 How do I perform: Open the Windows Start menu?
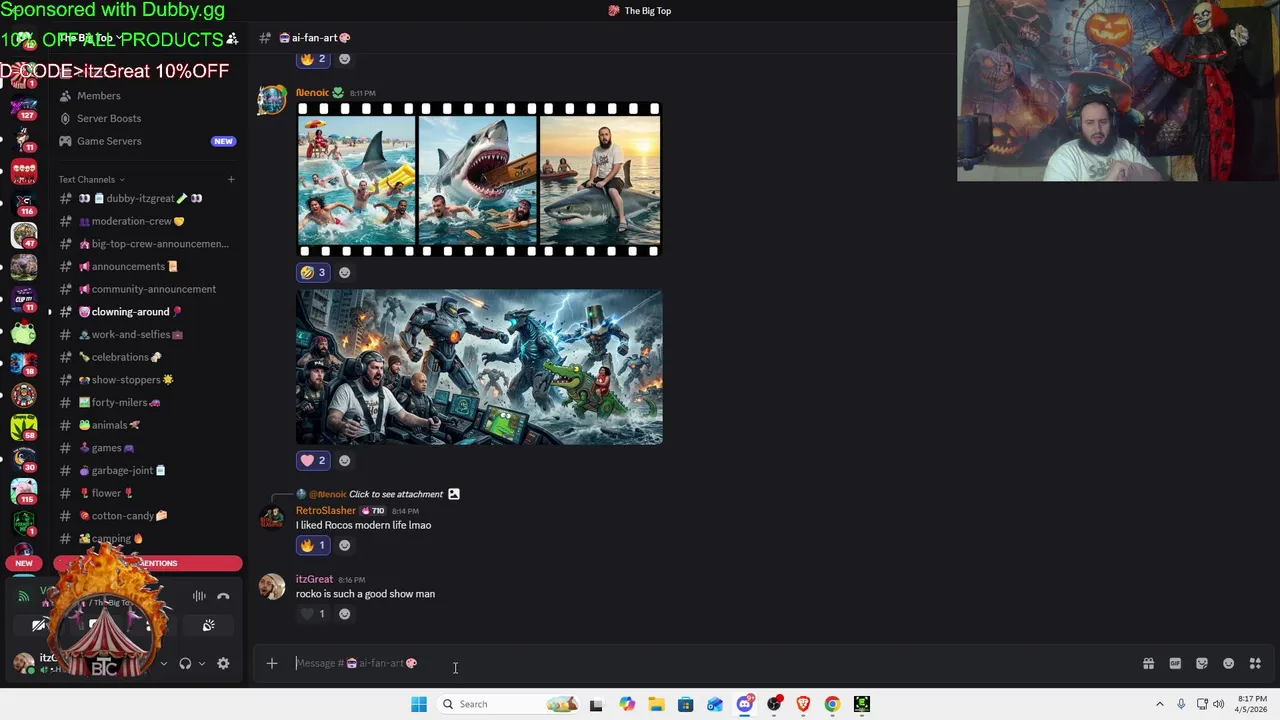click(x=419, y=704)
